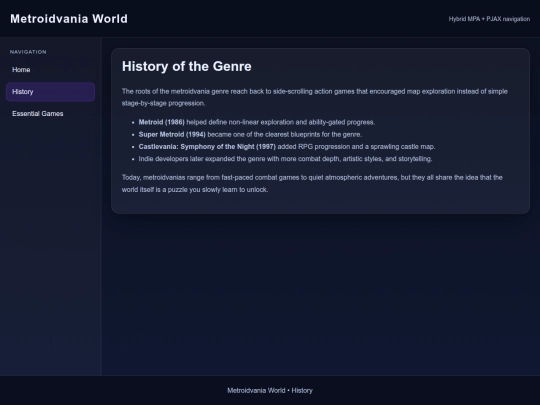Viewport: 540px width, 405px height.
Task: Click the Metroidvania World site title
Action: pyautogui.click(x=69, y=19)
